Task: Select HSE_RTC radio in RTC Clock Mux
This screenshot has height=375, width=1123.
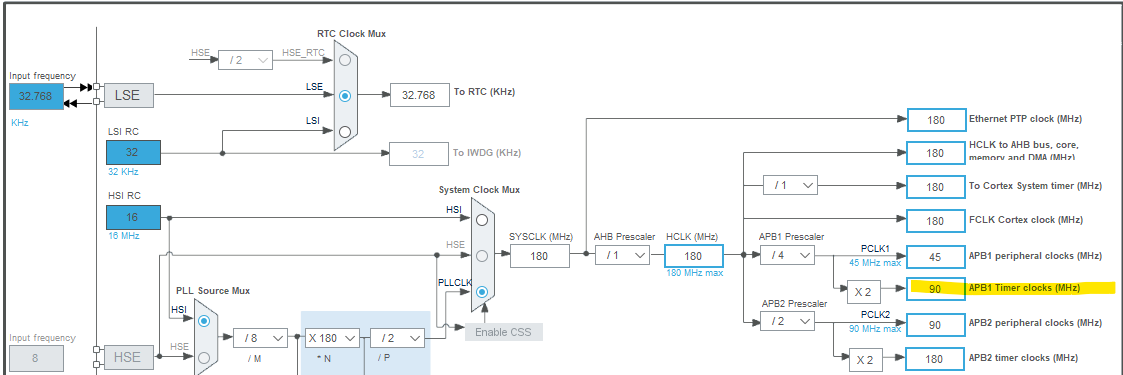Action: 345,60
